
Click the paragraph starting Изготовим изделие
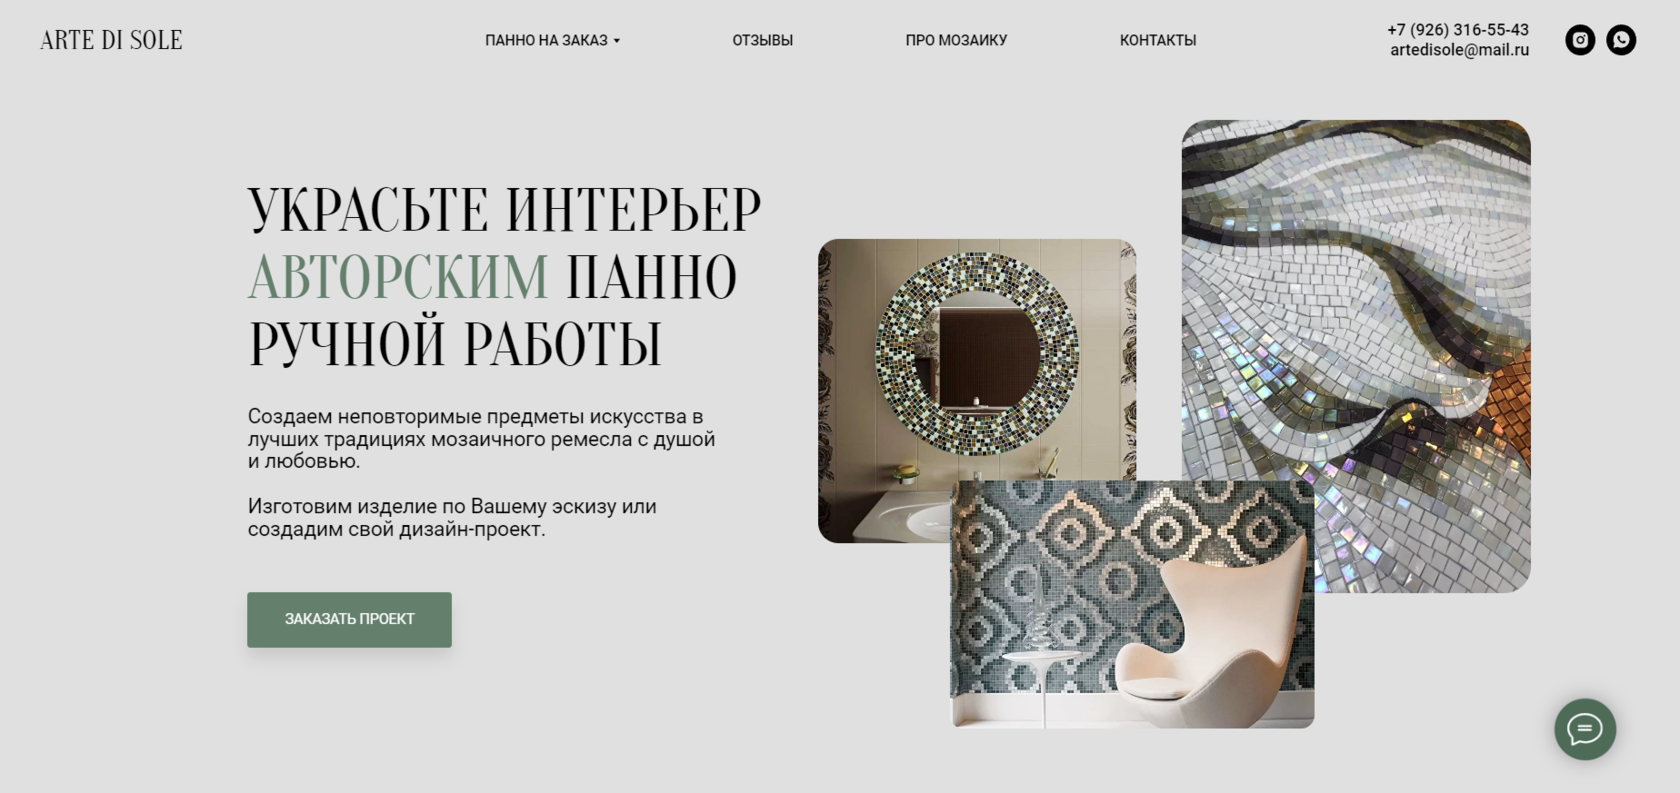452,518
